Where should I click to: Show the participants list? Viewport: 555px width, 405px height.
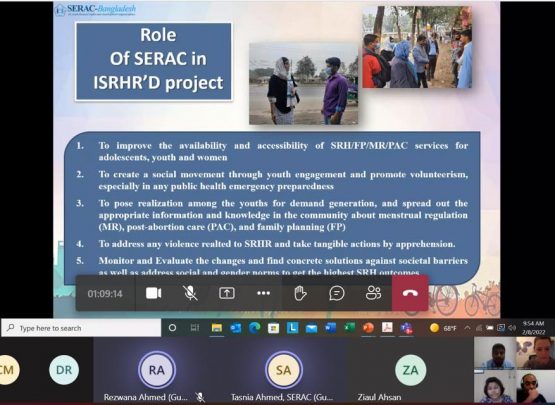(373, 293)
